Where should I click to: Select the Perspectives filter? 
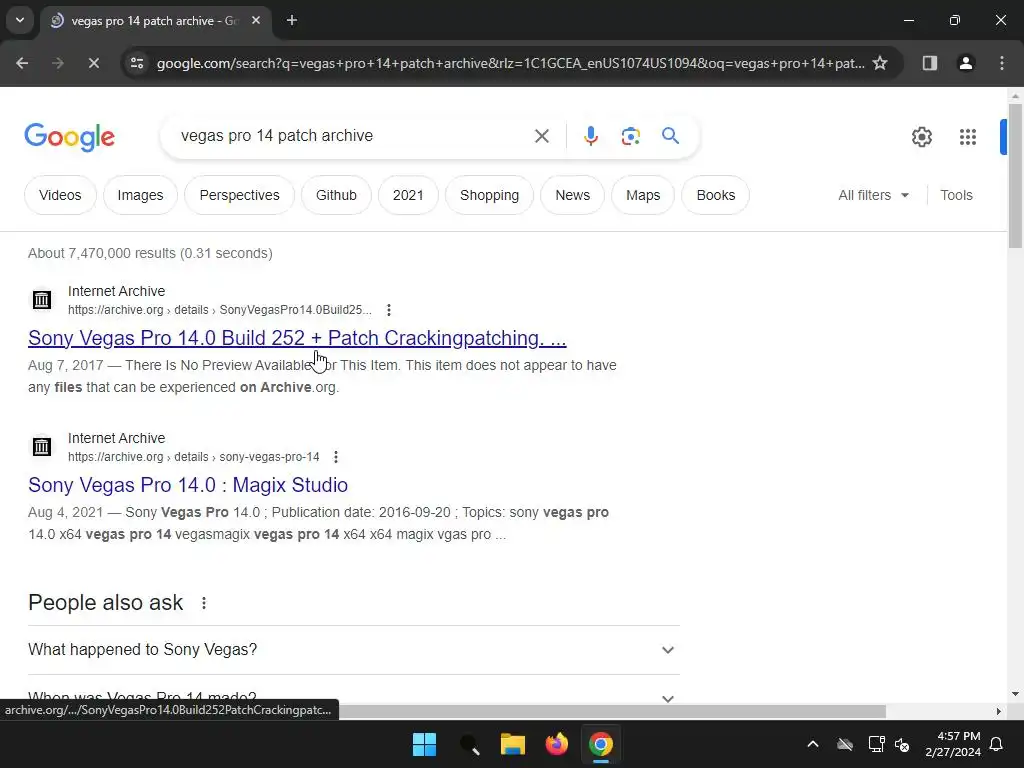(239, 195)
